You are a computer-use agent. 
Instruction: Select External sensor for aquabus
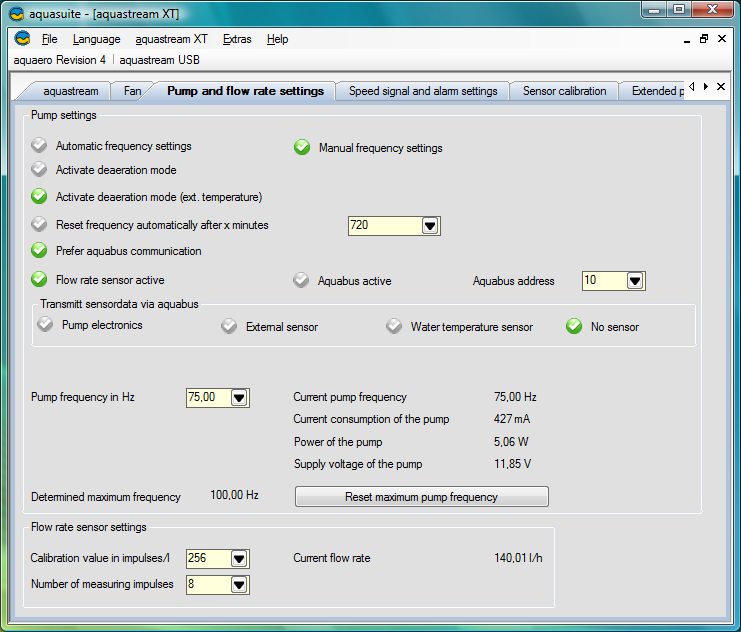(x=229, y=326)
